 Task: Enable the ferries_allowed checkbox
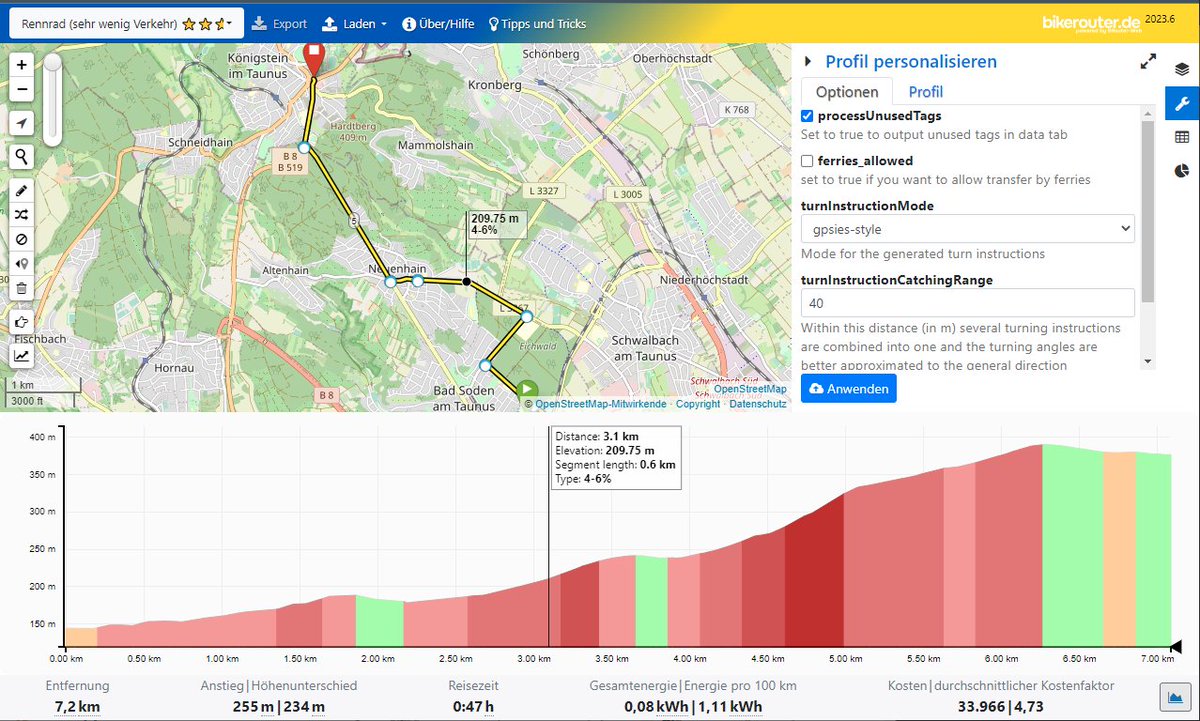[x=807, y=160]
